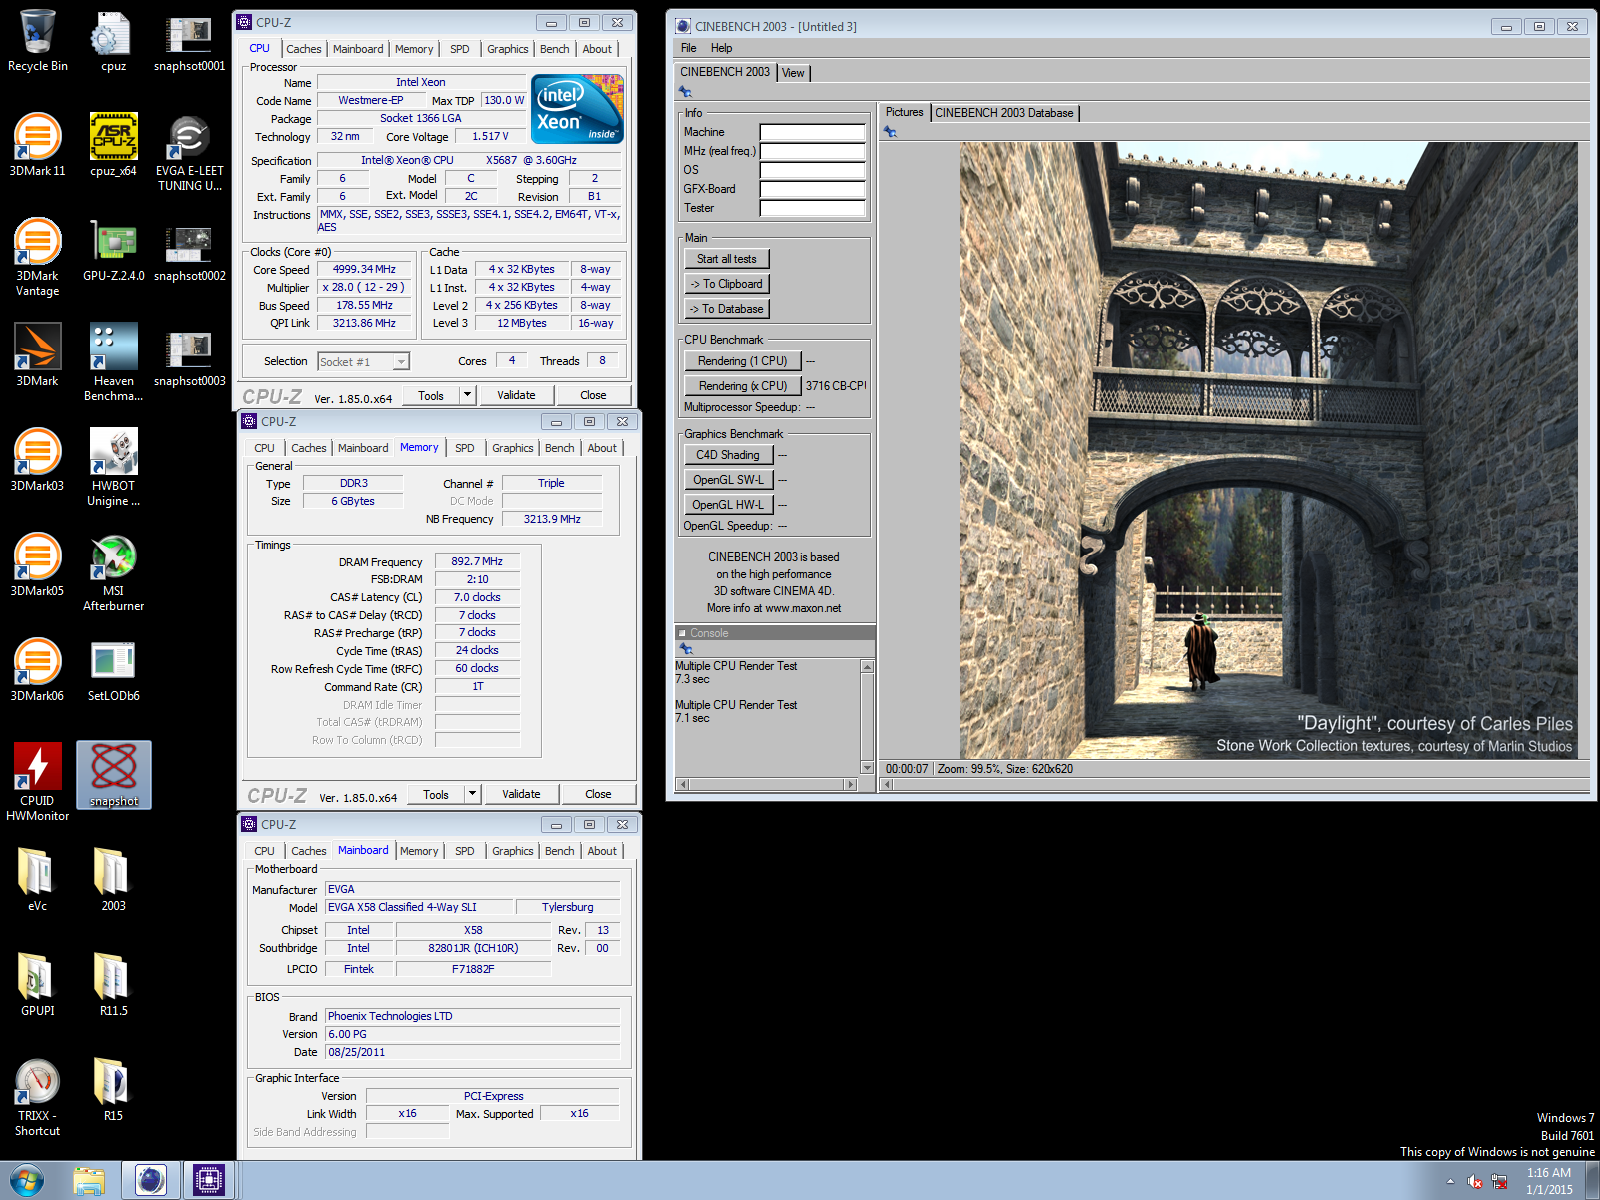Open the snaphsot0001 image file

click(189, 42)
